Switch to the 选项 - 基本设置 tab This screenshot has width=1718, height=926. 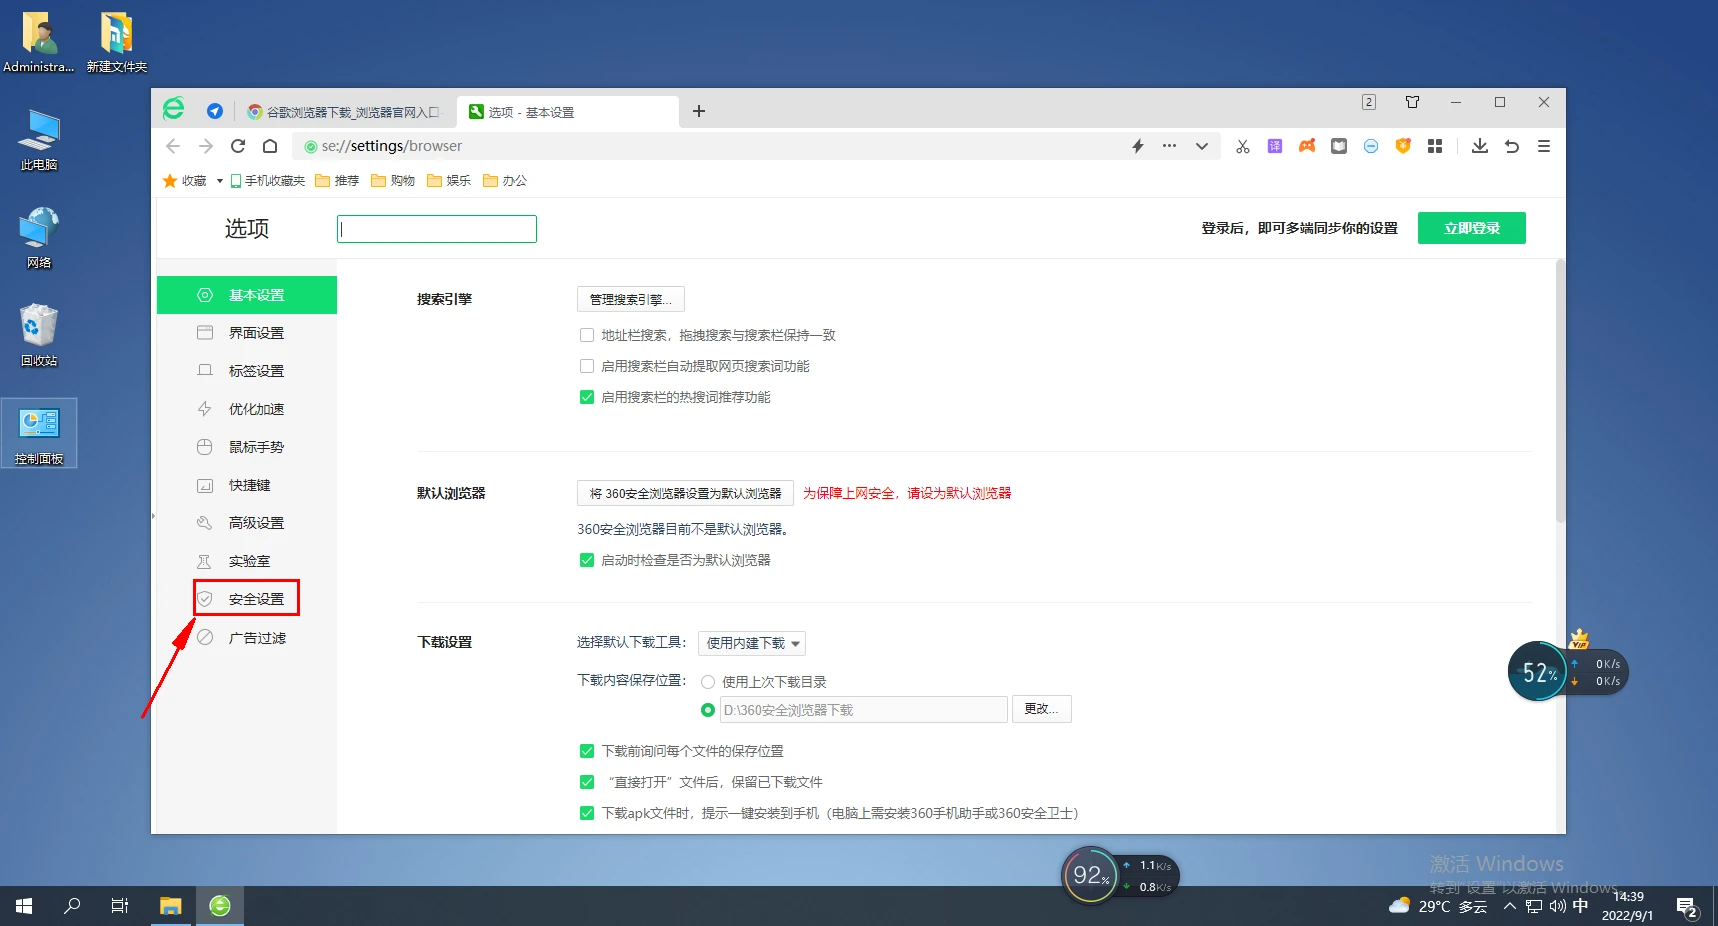pyautogui.click(x=568, y=112)
